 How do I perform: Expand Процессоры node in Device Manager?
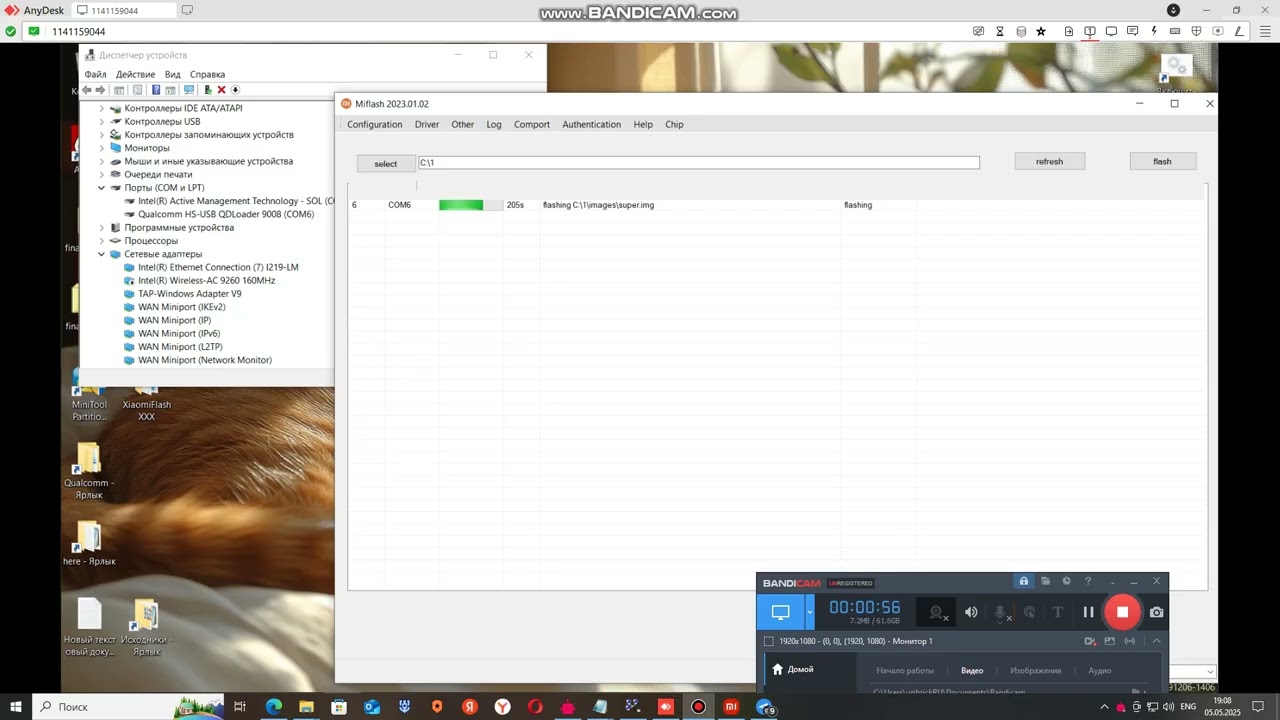101,241
